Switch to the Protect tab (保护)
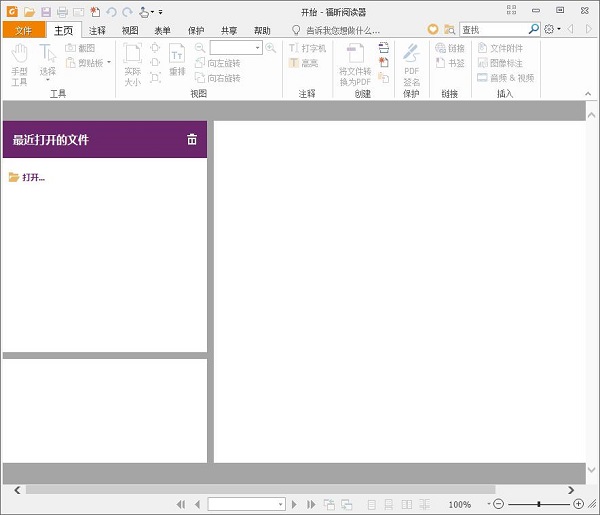This screenshot has width=600, height=515. point(196,30)
